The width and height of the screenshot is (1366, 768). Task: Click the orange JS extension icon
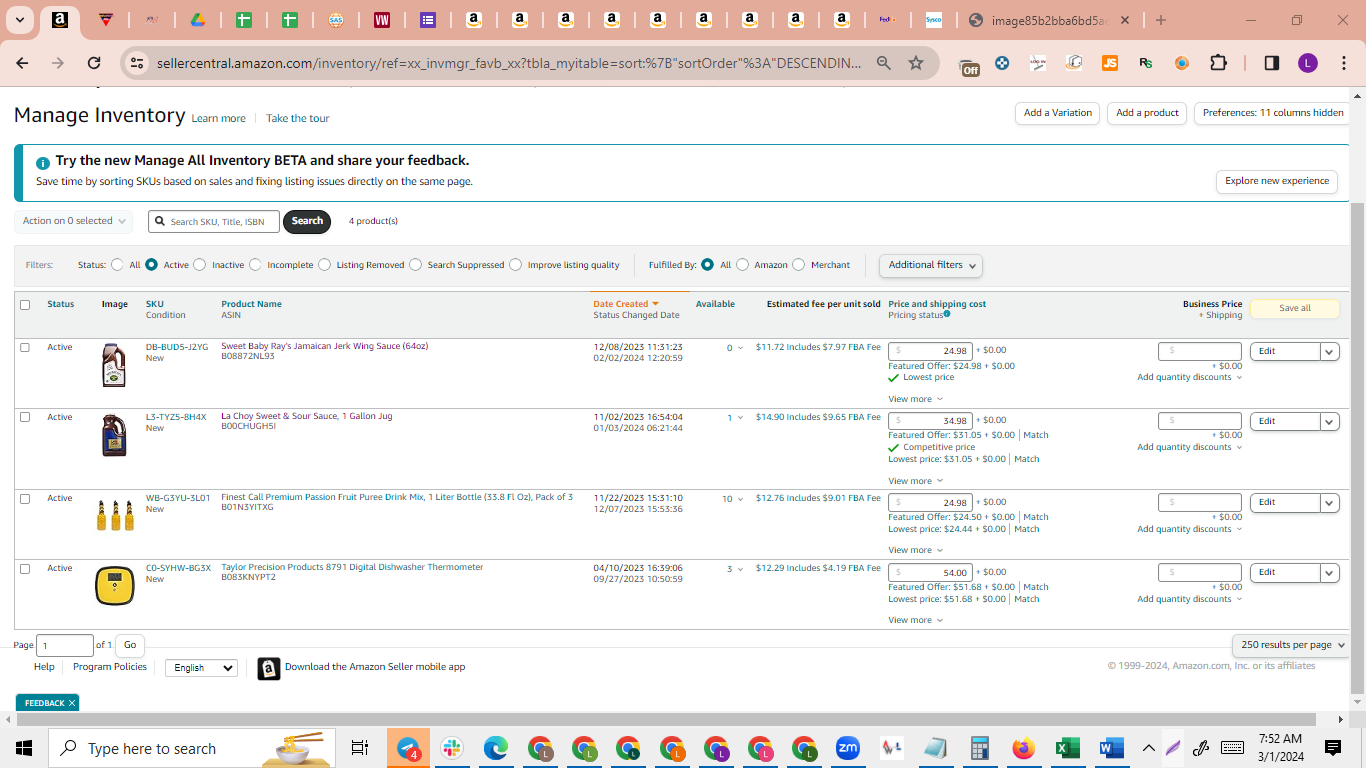pos(1110,63)
